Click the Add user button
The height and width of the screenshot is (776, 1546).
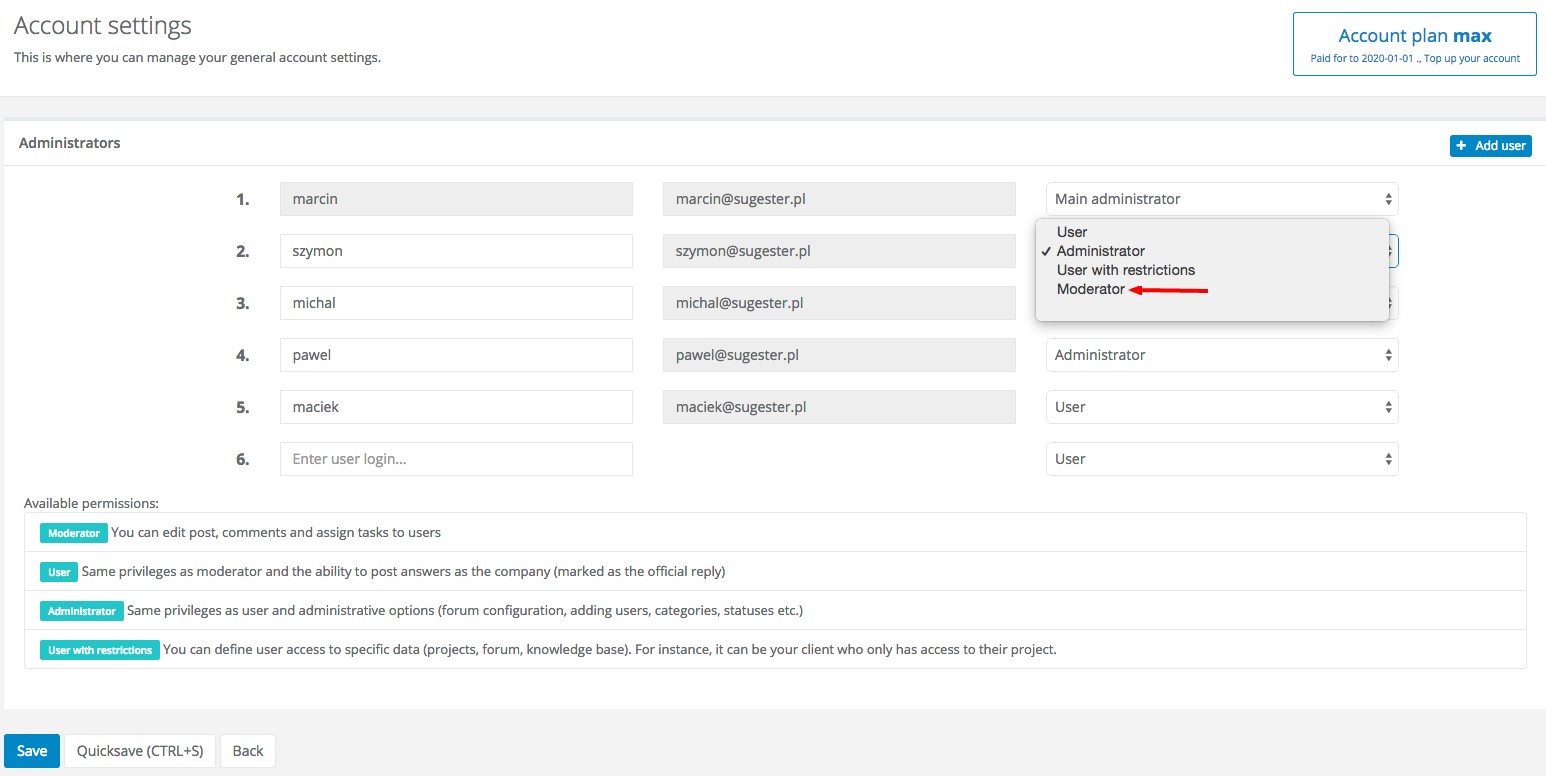pos(1490,146)
